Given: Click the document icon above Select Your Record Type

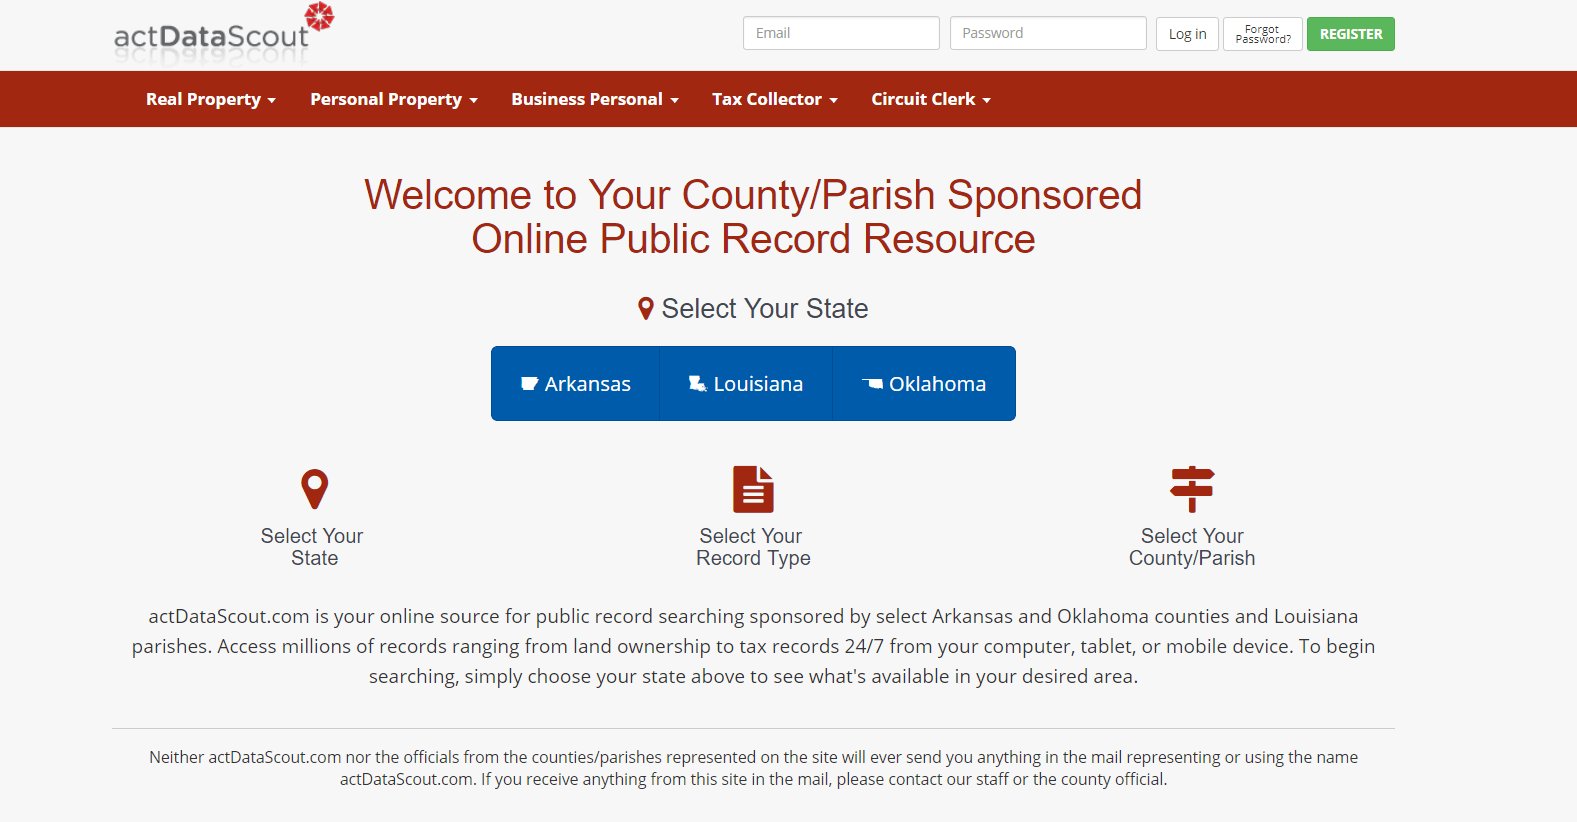Looking at the screenshot, I should tap(753, 490).
